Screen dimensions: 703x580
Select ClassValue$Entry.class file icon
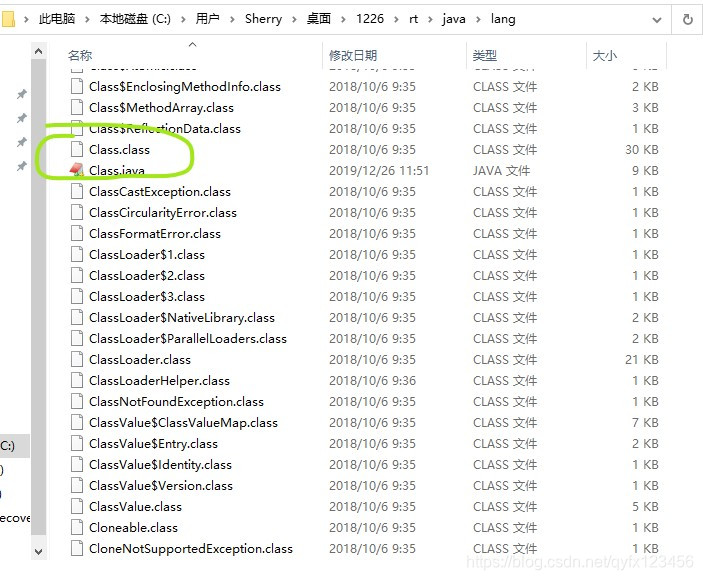click(77, 443)
